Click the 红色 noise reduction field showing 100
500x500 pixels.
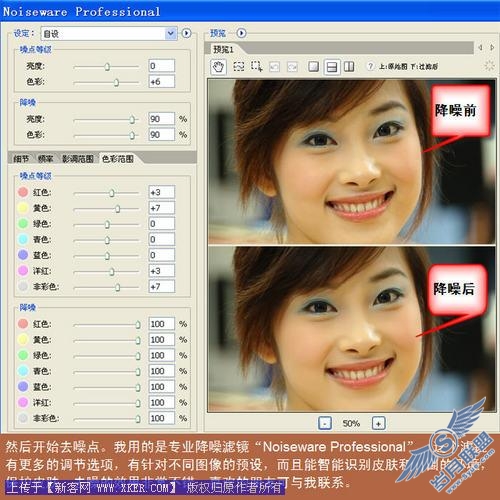pos(161,324)
